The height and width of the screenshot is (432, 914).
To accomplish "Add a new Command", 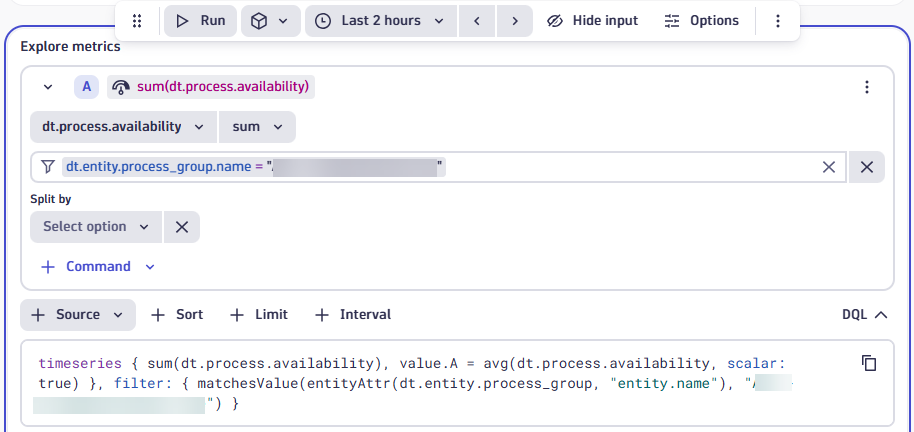I will [x=98, y=267].
